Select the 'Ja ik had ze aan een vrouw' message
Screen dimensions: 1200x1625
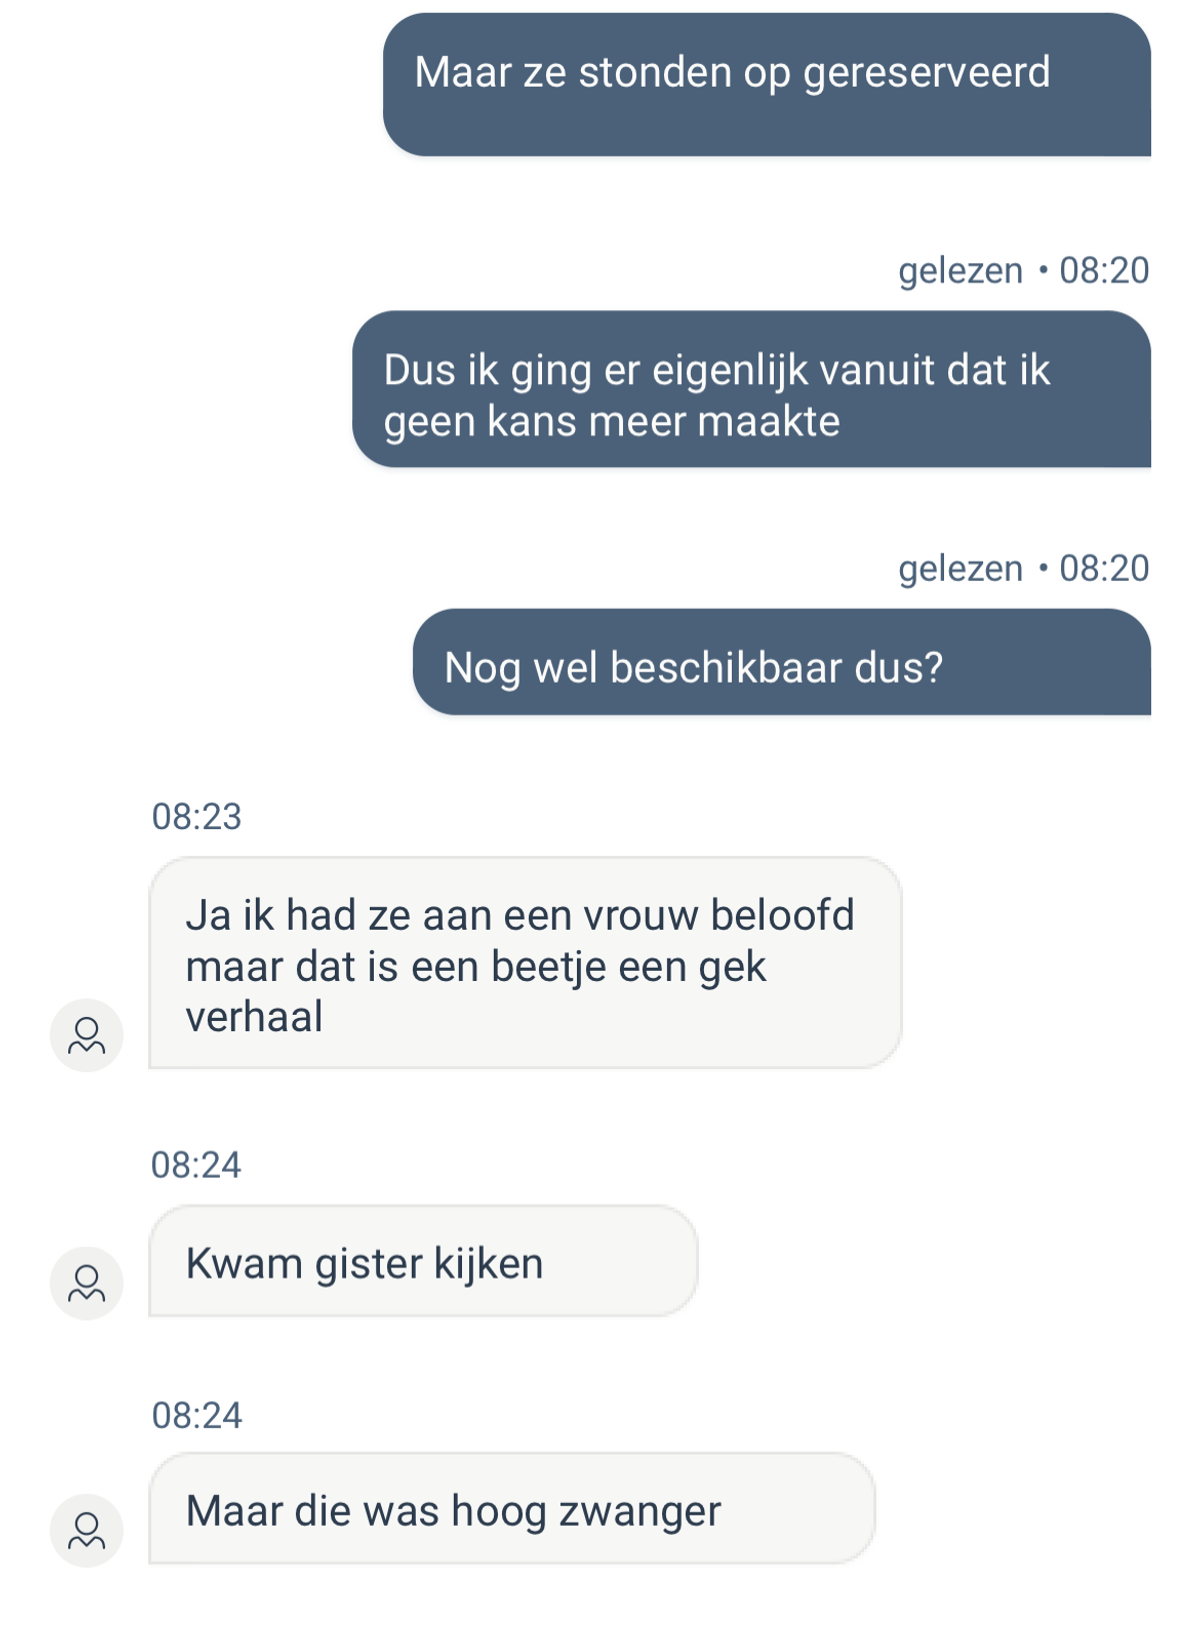pos(525,963)
